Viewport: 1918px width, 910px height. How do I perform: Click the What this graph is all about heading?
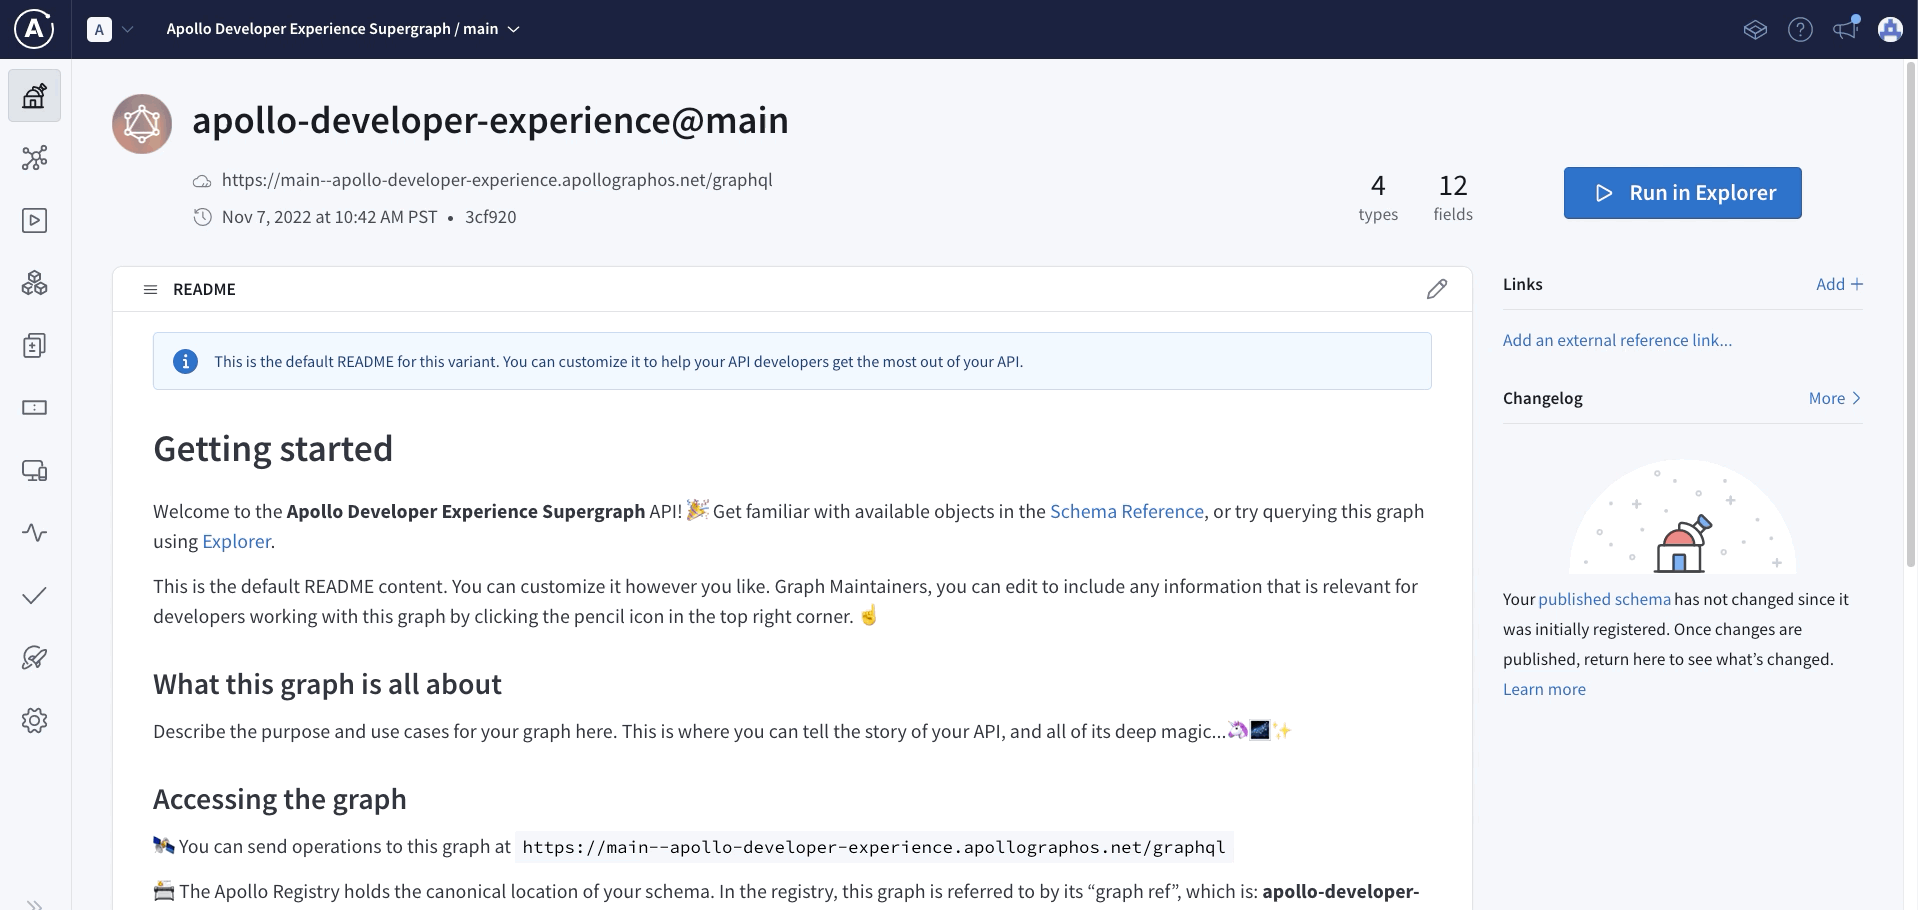coord(327,684)
